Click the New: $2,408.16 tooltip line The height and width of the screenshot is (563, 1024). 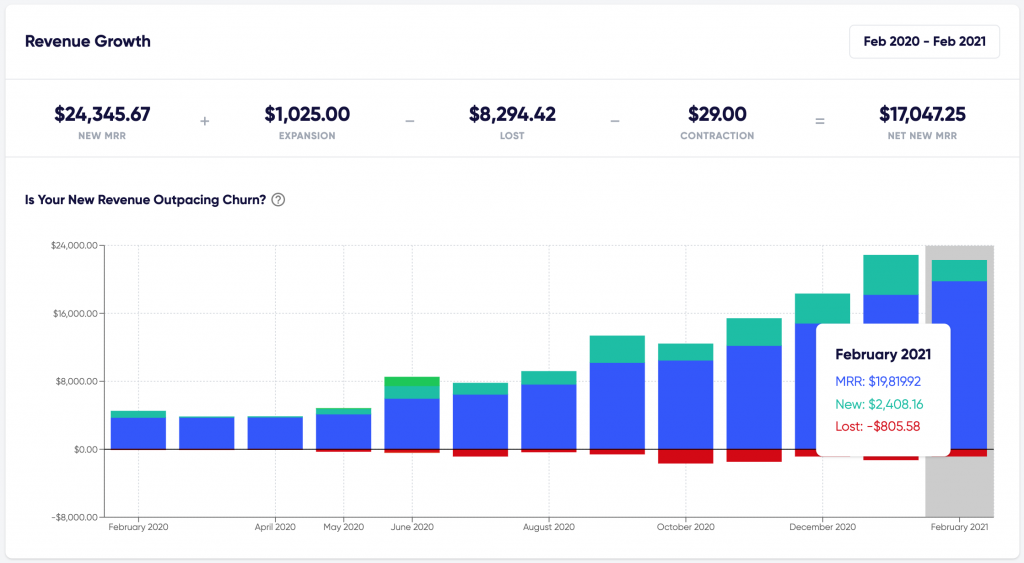[879, 404]
